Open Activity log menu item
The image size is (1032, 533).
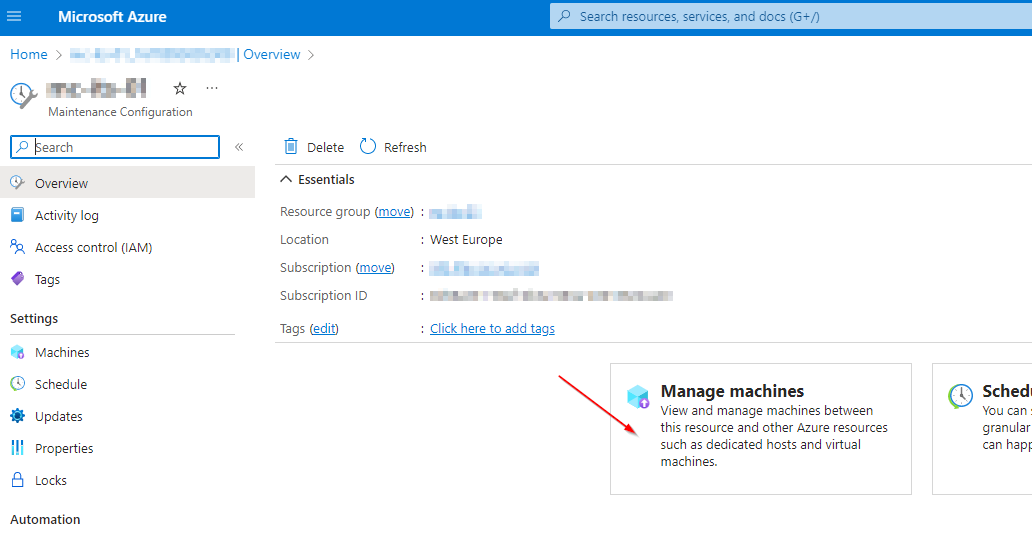[x=66, y=215]
